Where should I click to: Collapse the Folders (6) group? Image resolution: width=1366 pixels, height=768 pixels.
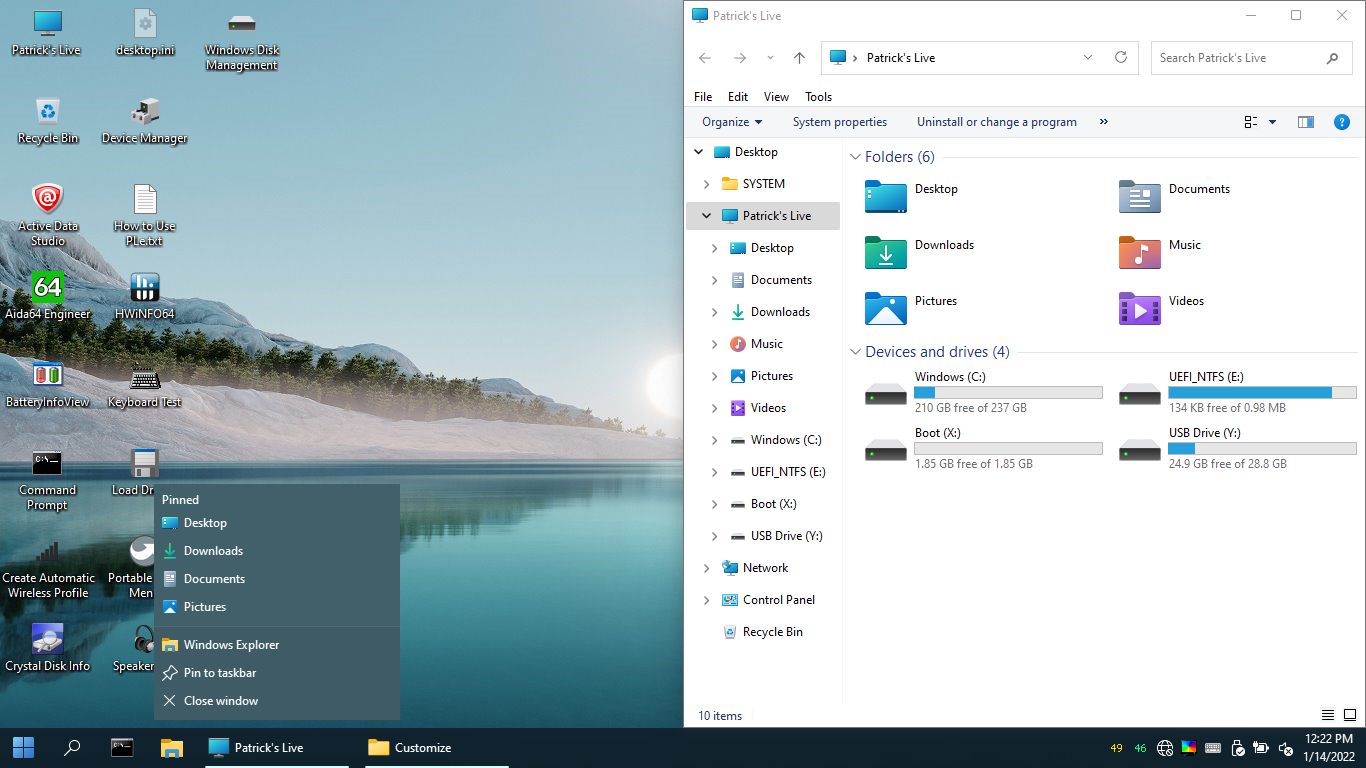855,157
